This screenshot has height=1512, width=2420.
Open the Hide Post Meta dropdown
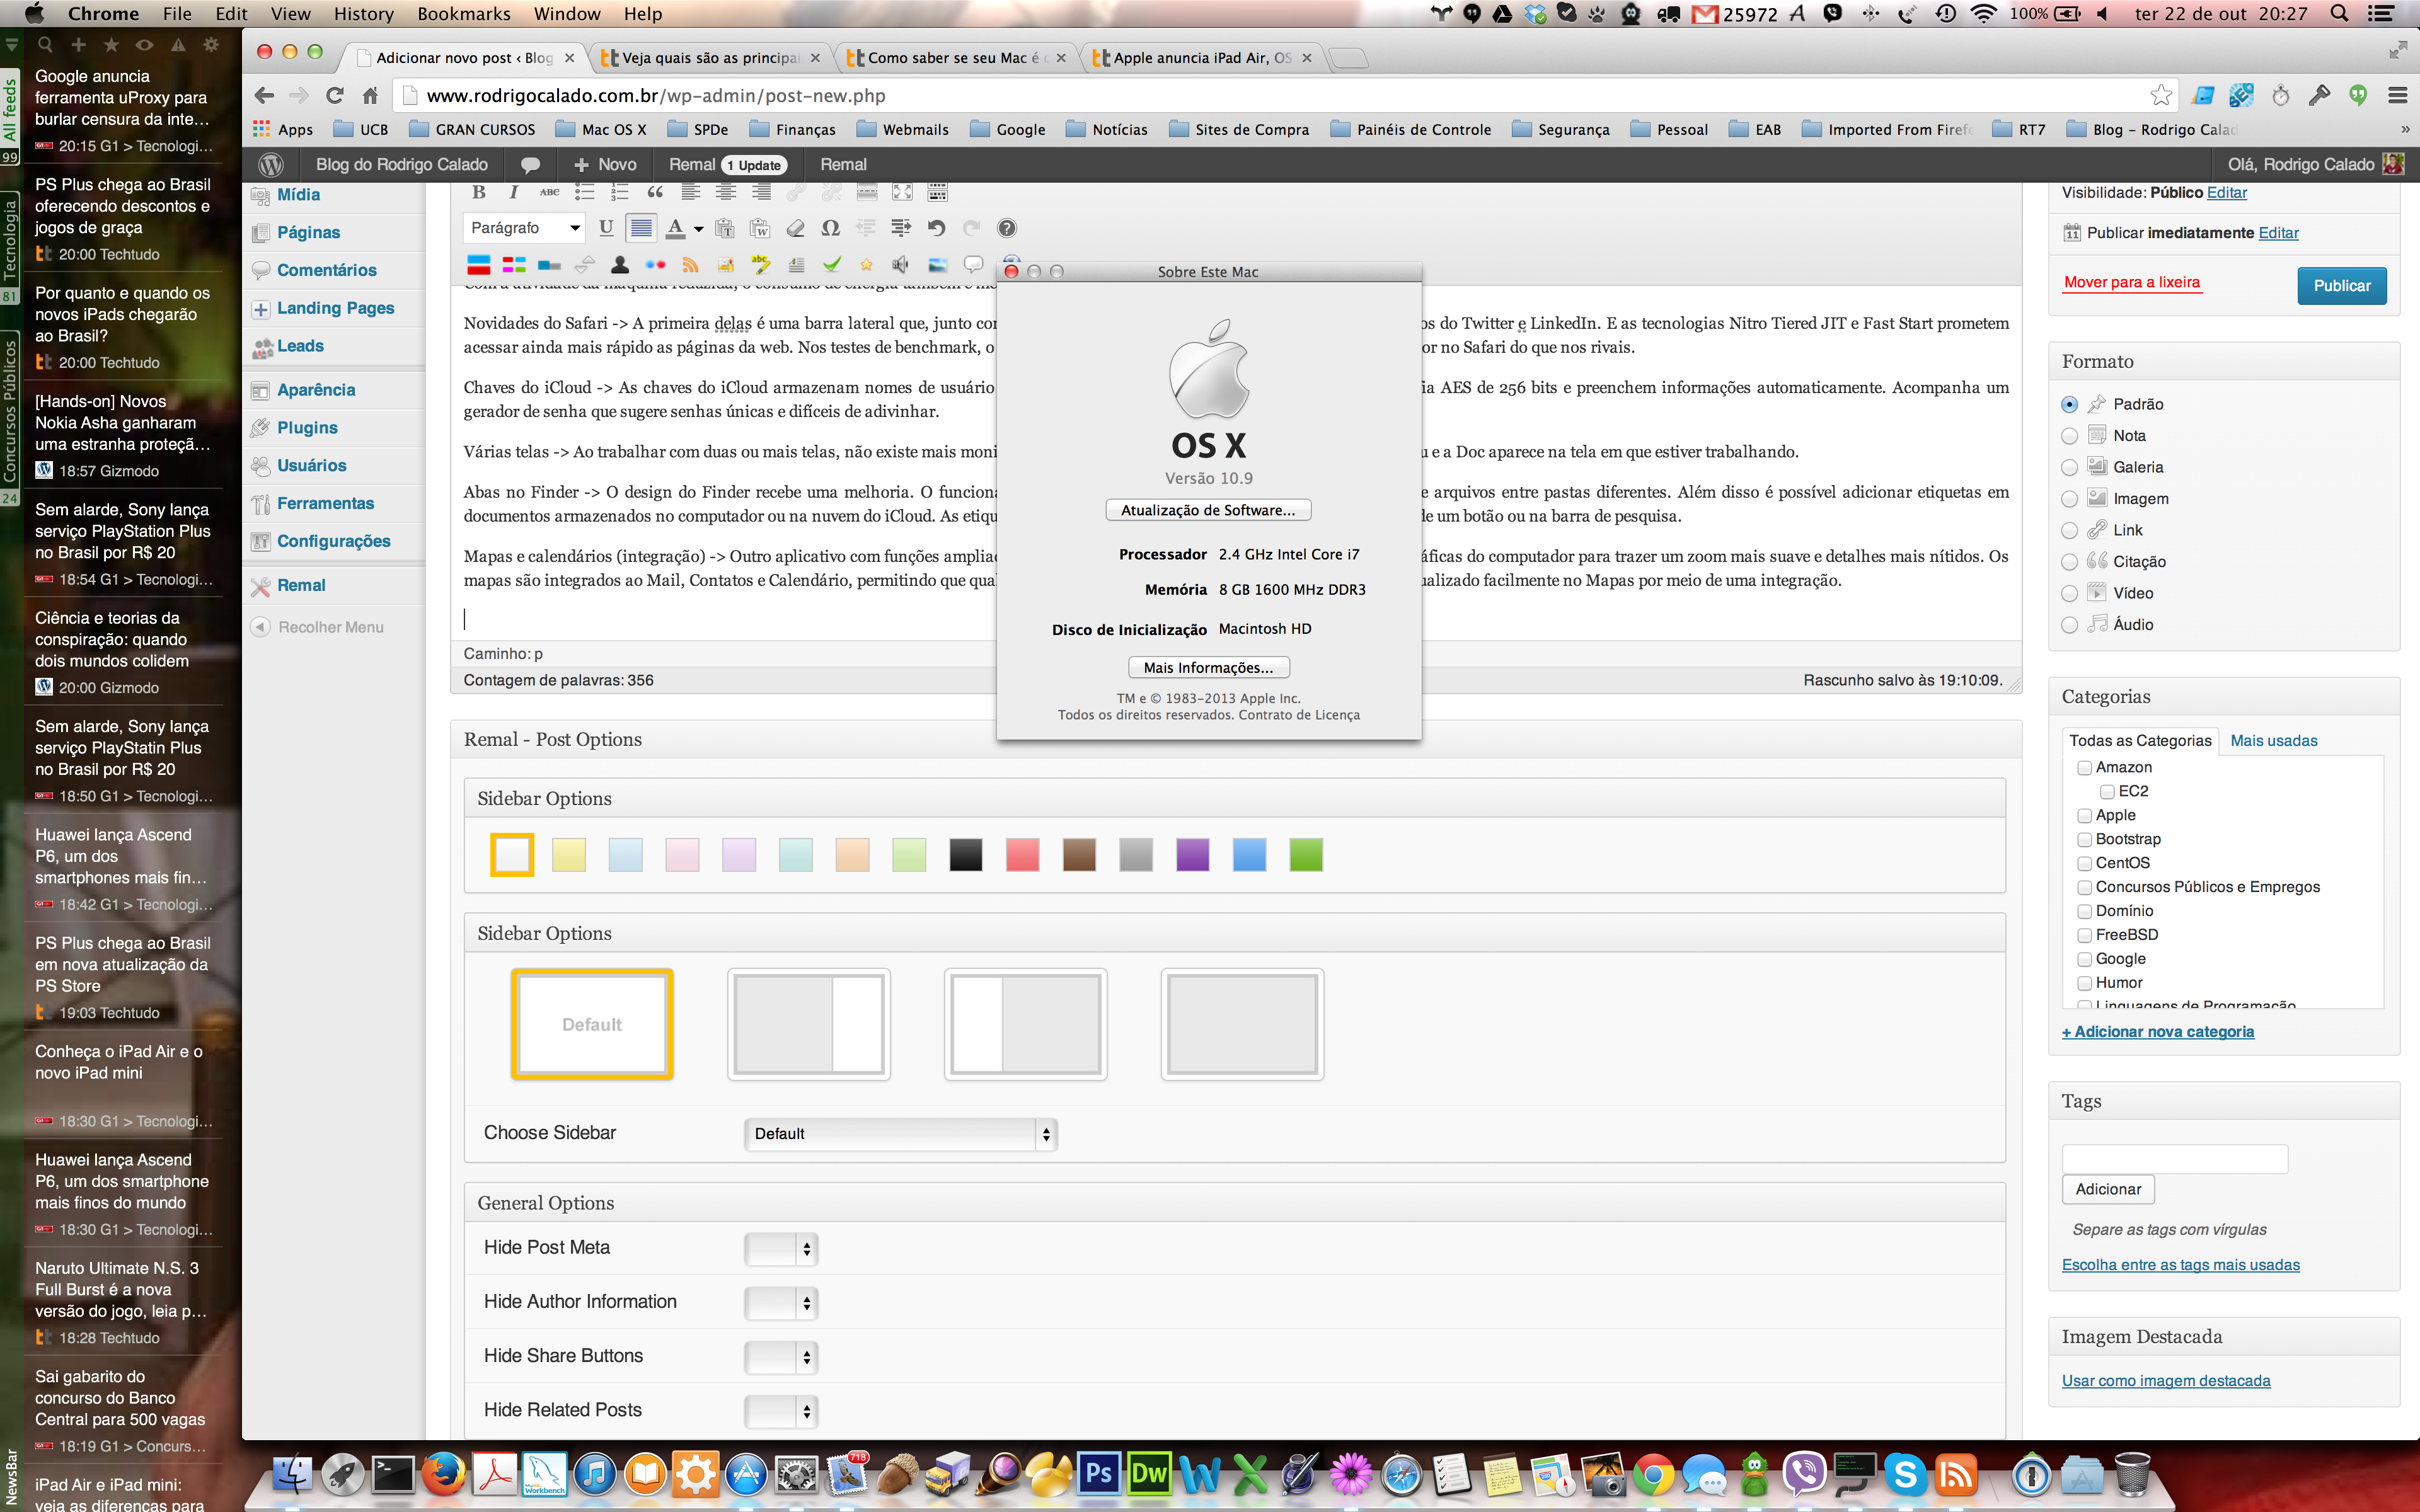(x=782, y=1248)
